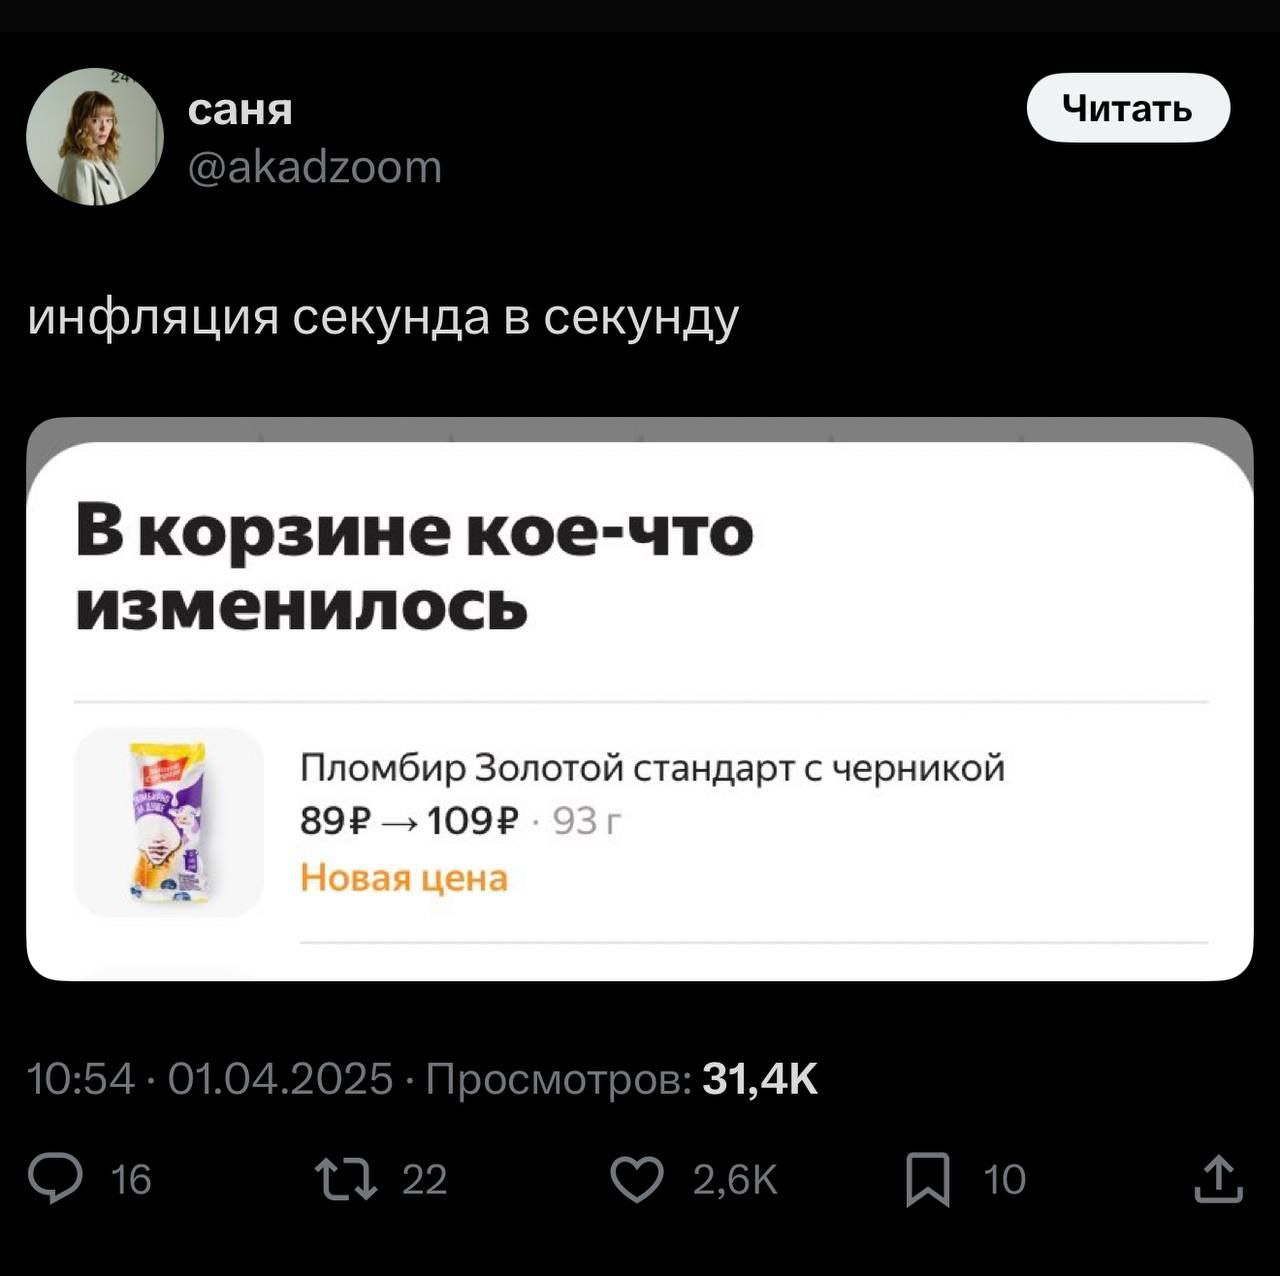
Task: Bookmark the tweet
Action: tap(927, 1180)
